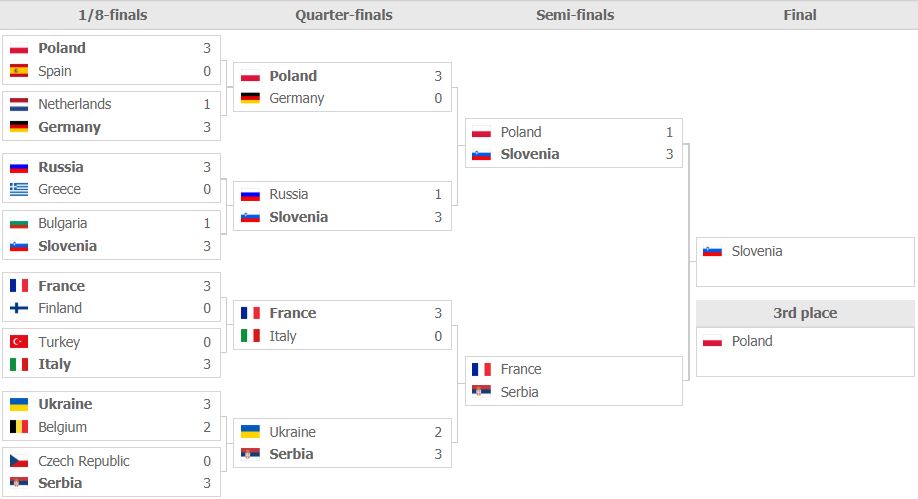Click the Finland flag icon
The image size is (918, 499).
[x=19, y=308]
